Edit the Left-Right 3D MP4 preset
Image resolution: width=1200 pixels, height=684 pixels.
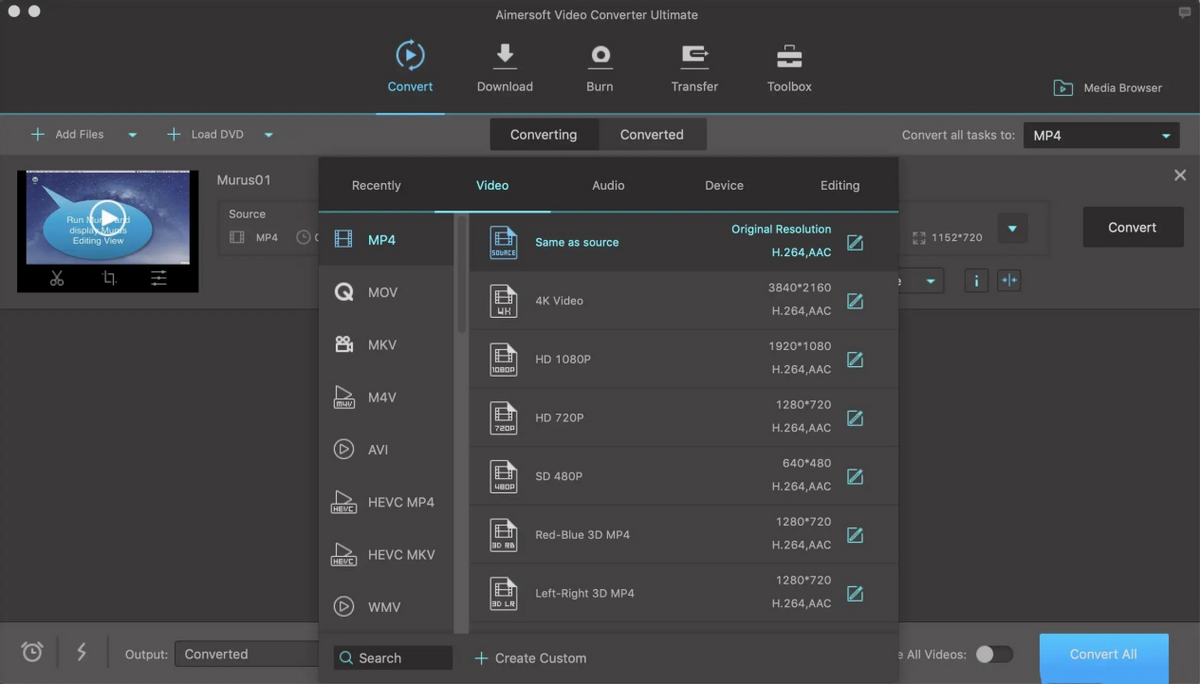click(x=855, y=594)
